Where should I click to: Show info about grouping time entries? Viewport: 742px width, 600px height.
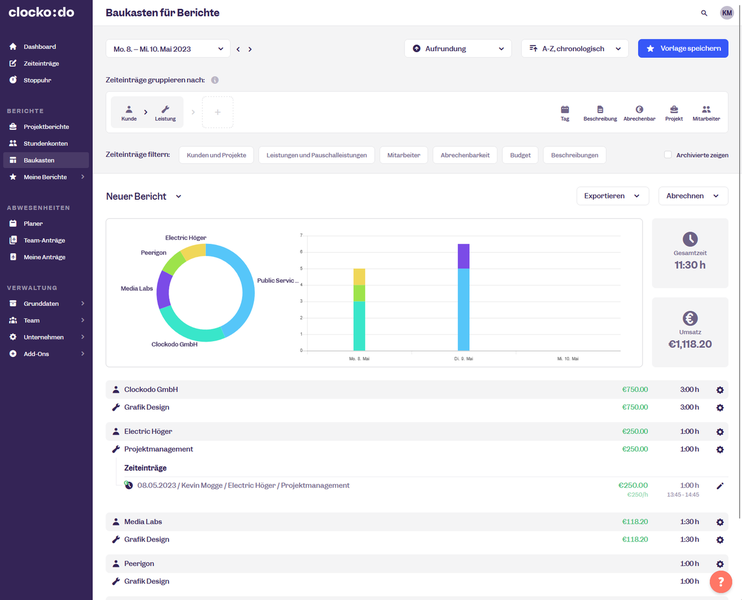point(215,80)
